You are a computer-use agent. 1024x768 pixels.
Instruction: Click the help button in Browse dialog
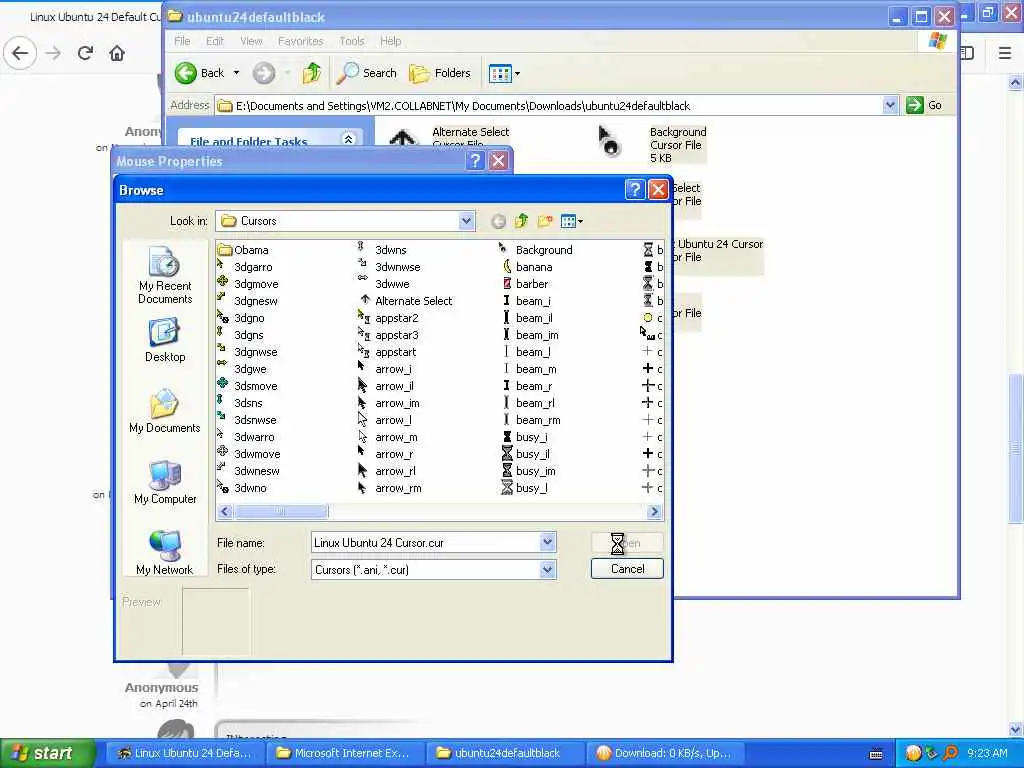(x=634, y=189)
